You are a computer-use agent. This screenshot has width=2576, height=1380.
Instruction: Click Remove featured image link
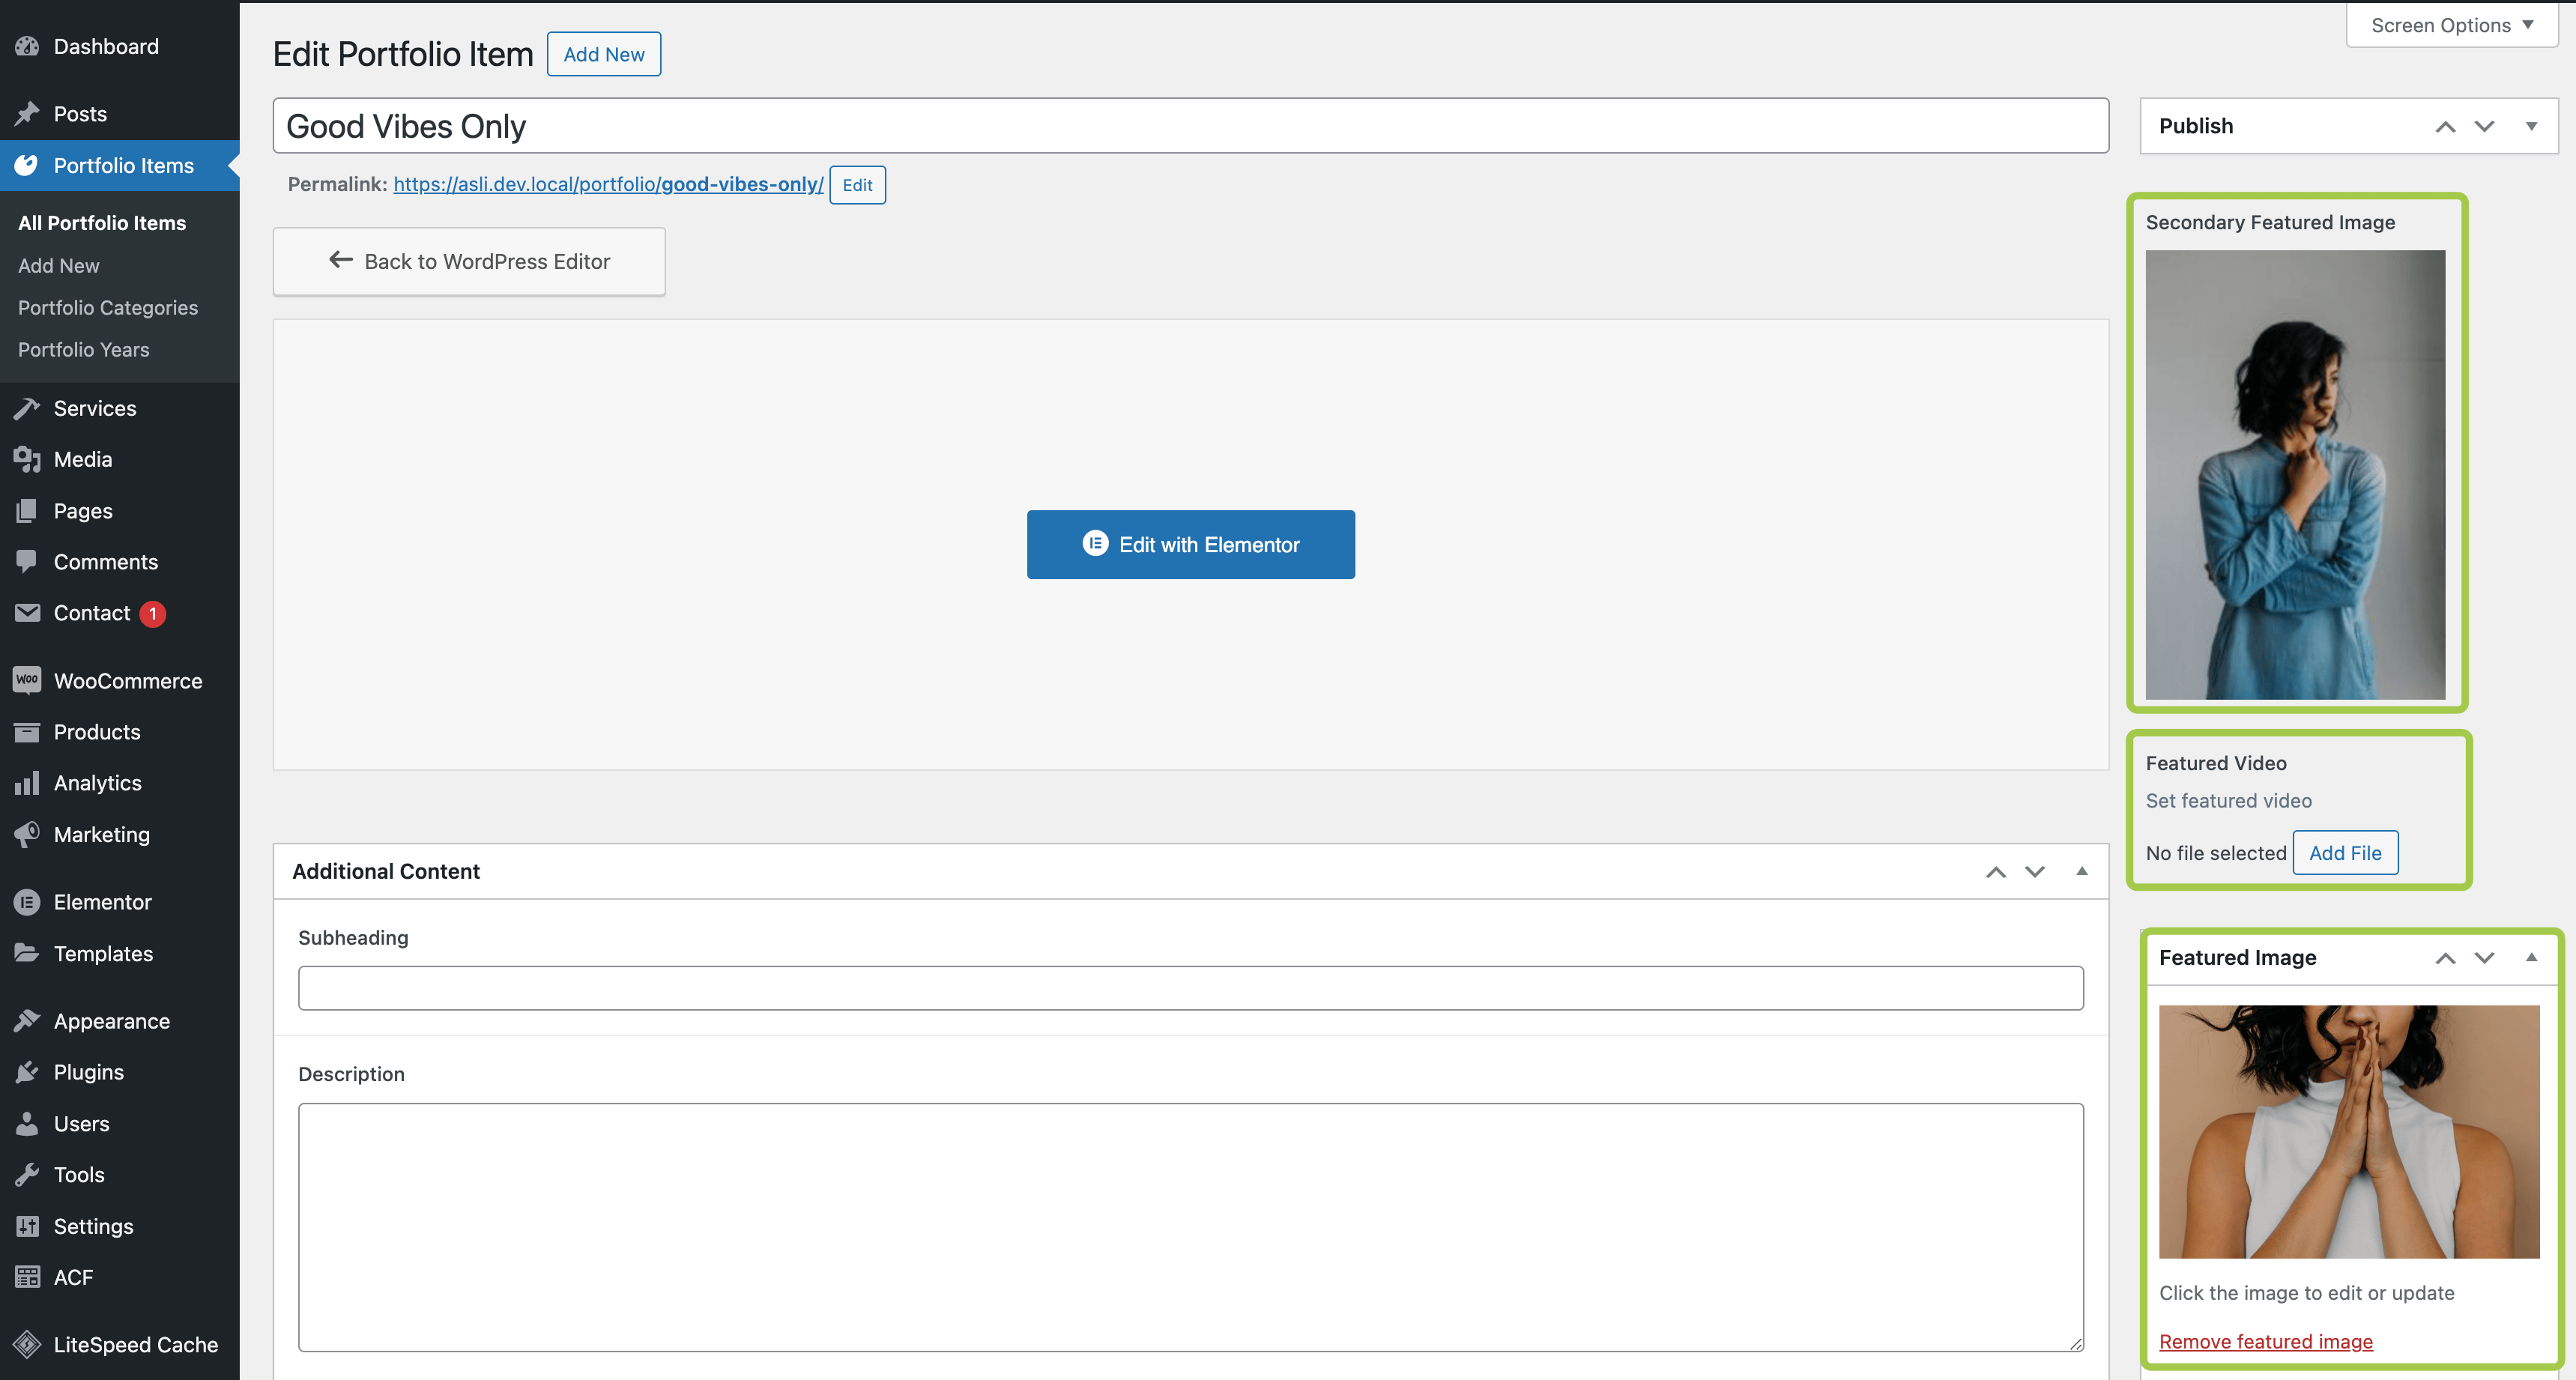point(2265,1342)
